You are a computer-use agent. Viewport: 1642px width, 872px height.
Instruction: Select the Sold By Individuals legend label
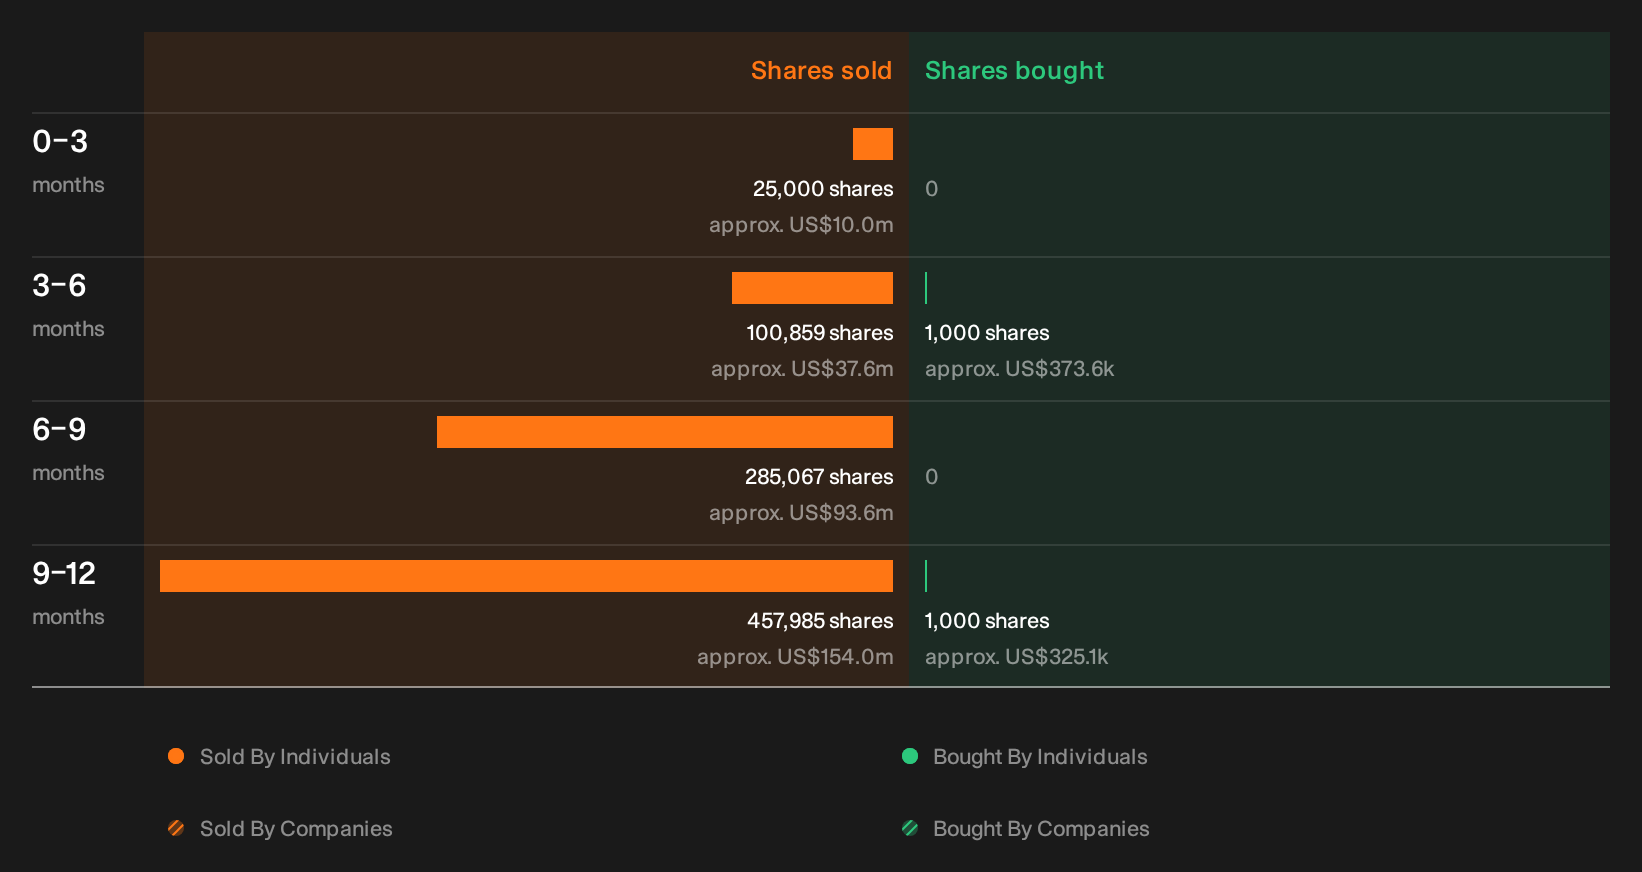click(x=295, y=757)
